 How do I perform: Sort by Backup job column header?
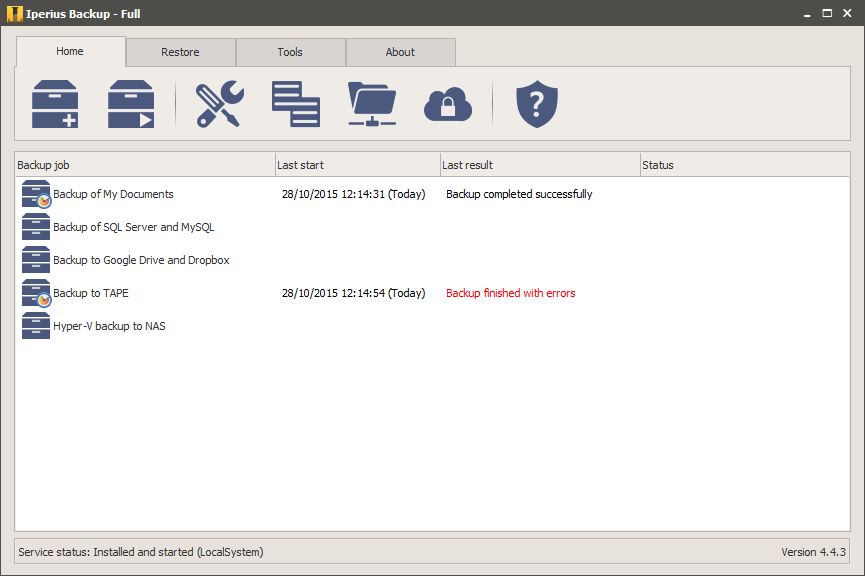(145, 165)
